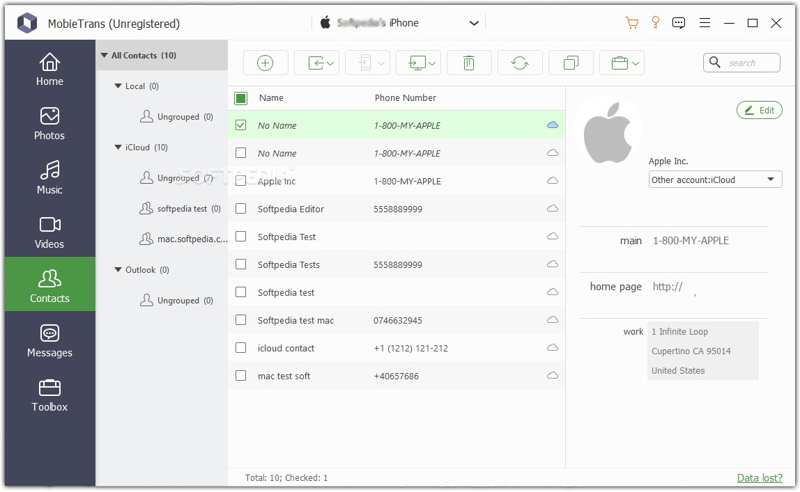Image resolution: width=800 pixels, height=492 pixels.
Task: Click the shopping cart purchase icon
Action: 632,23
